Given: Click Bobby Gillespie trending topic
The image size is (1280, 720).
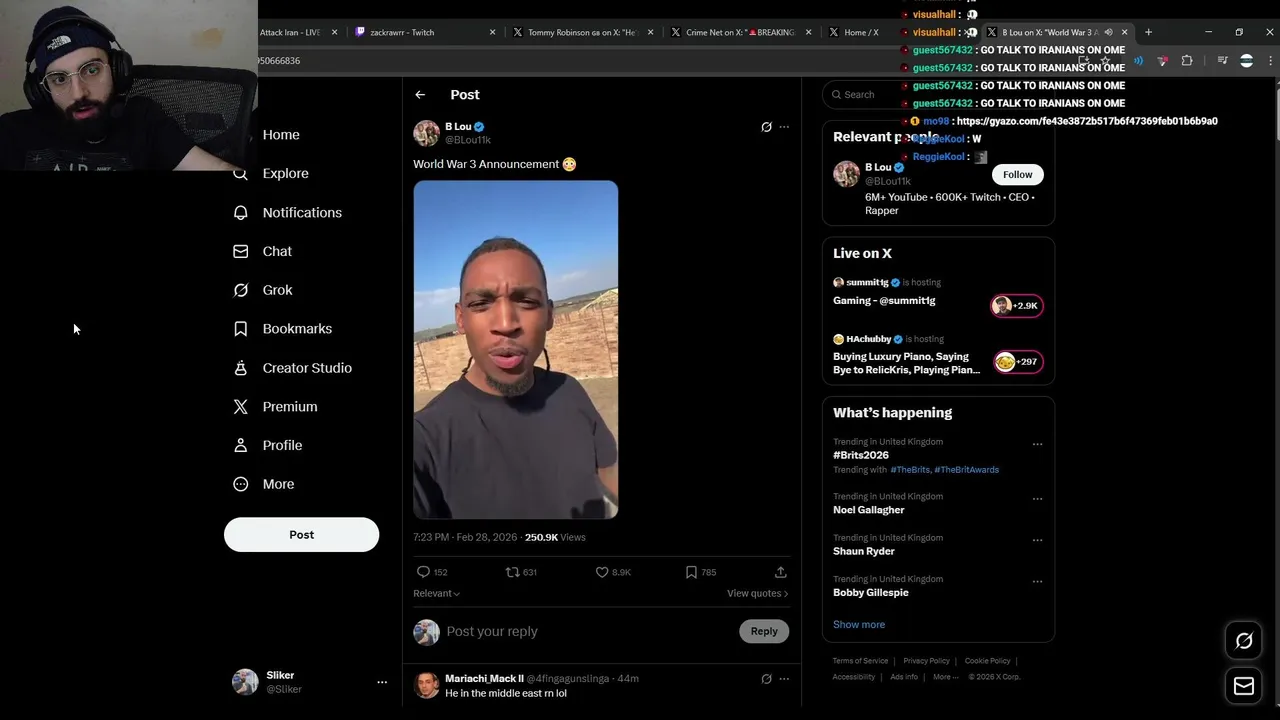Looking at the screenshot, I should point(870,593).
